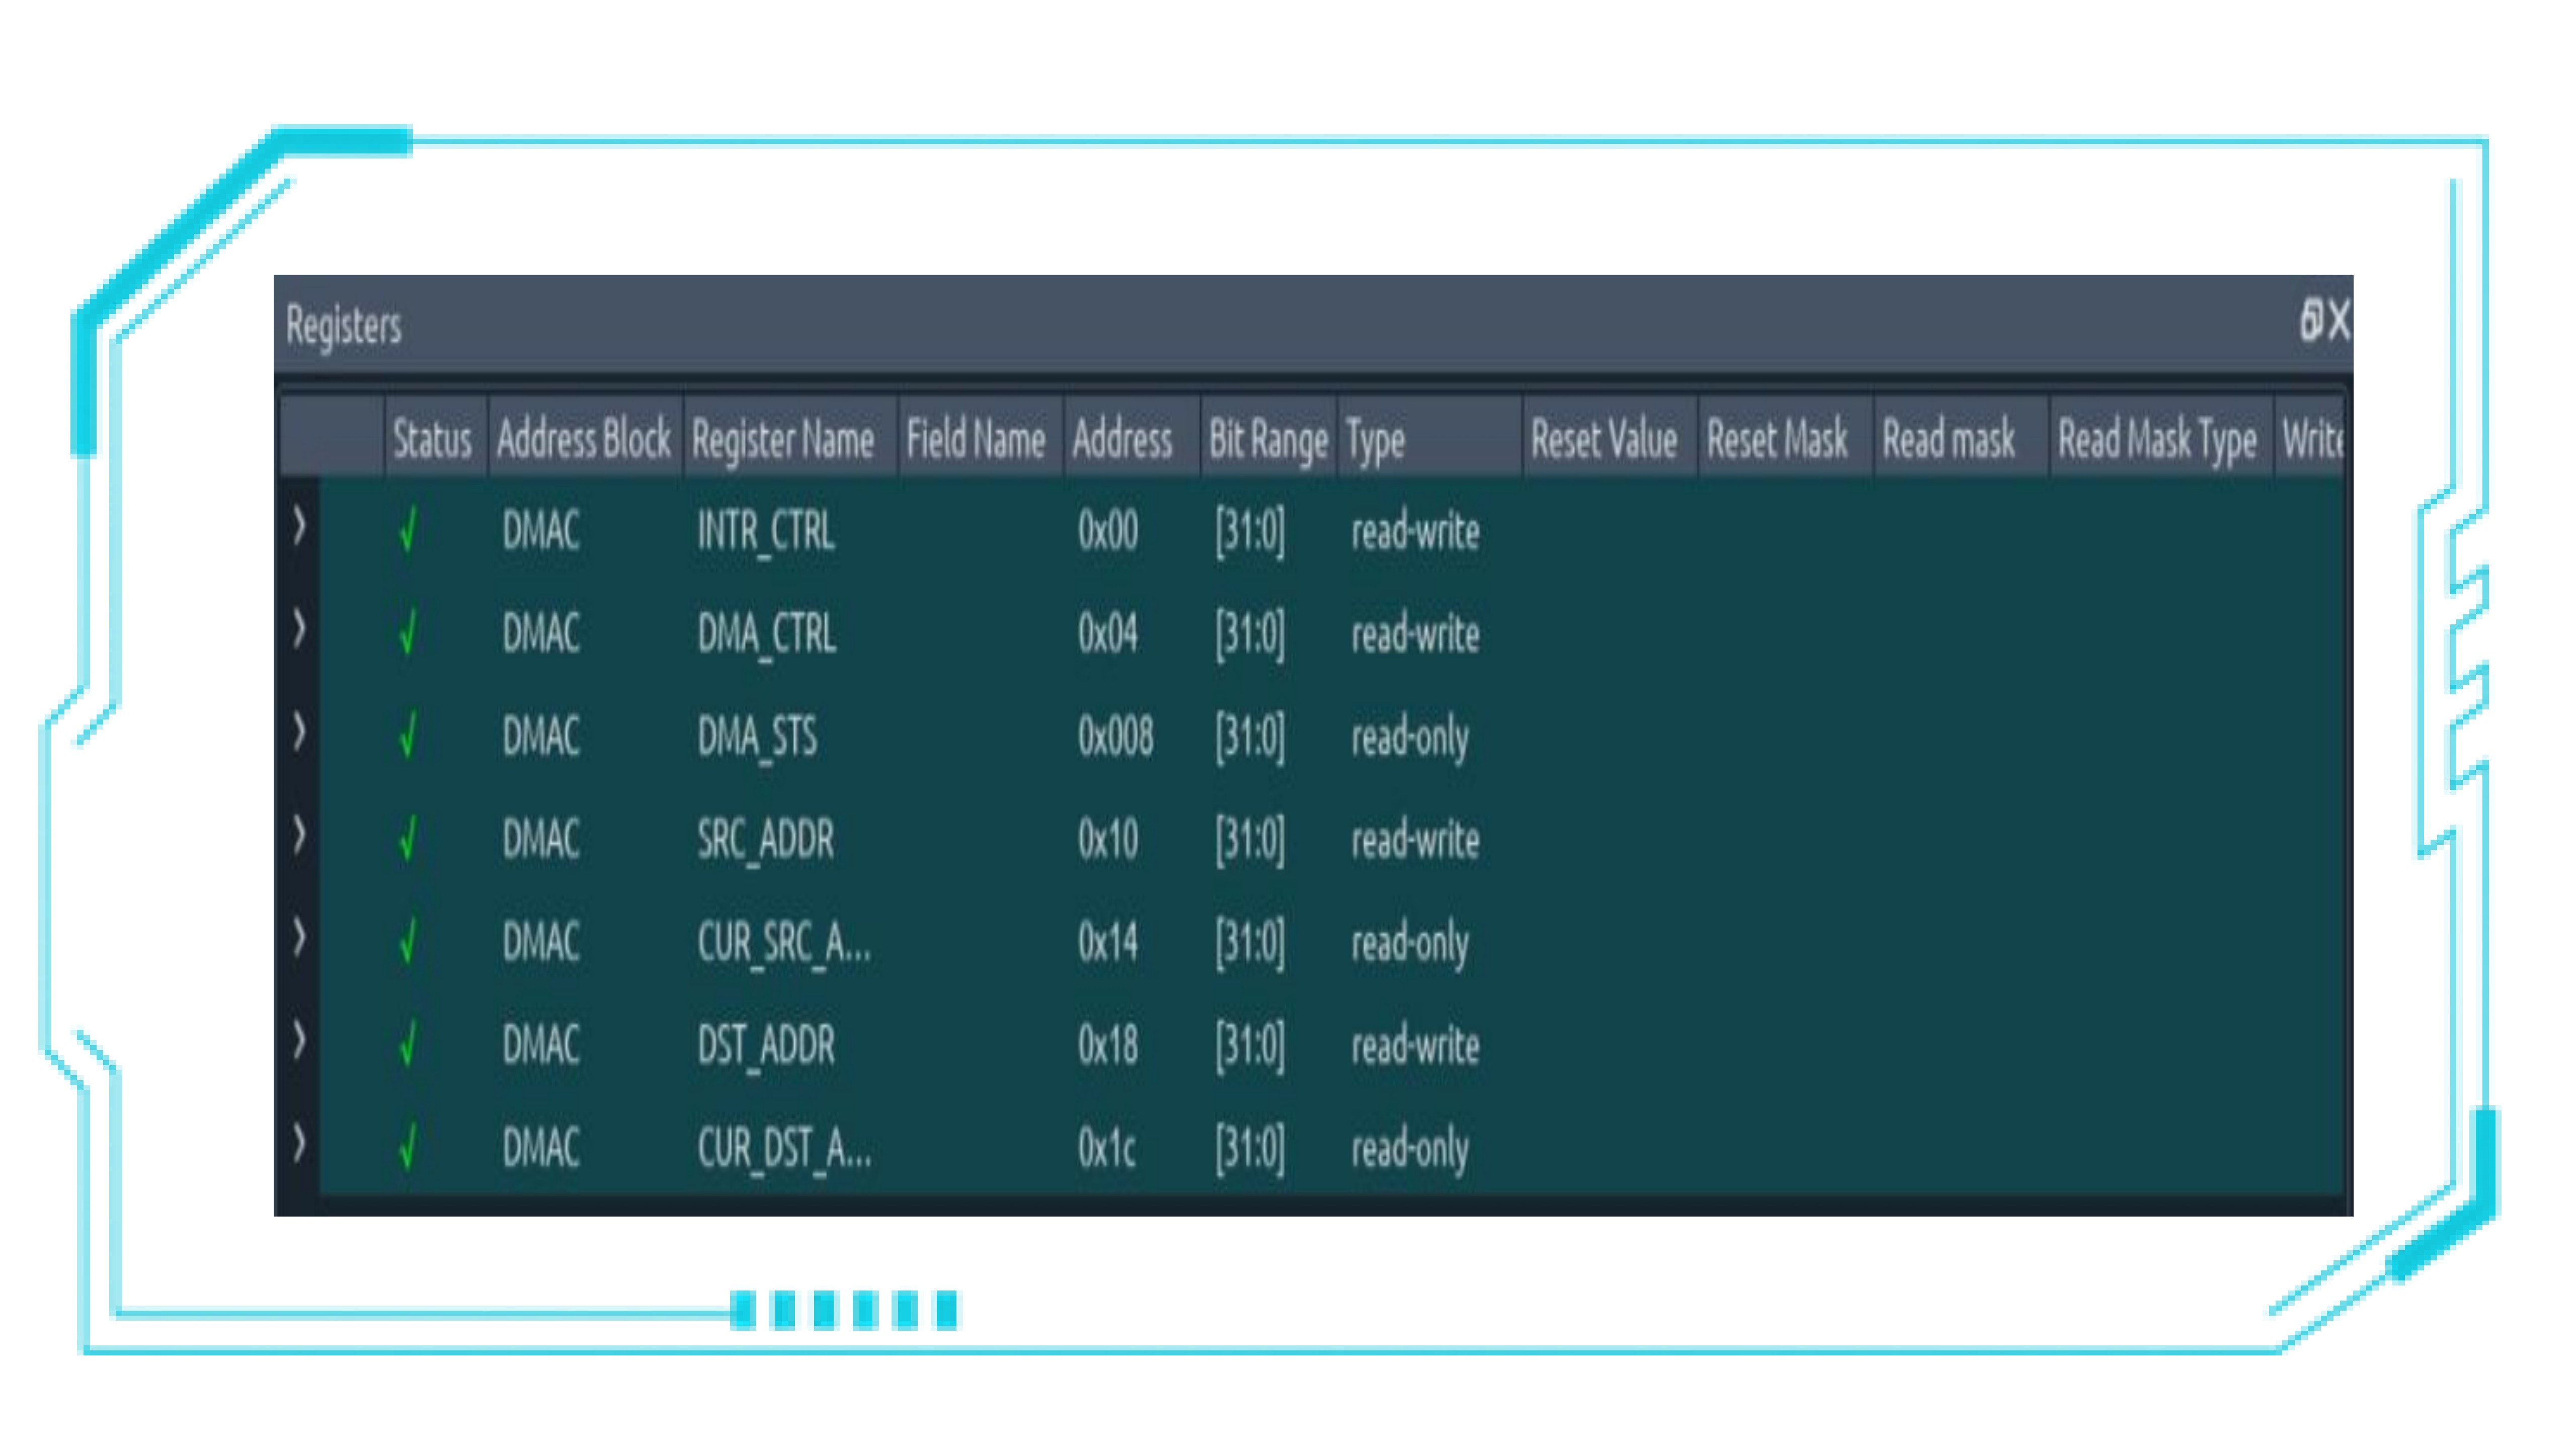Click the read-only type cell for CUR_SRC_A...

pos(1410,945)
